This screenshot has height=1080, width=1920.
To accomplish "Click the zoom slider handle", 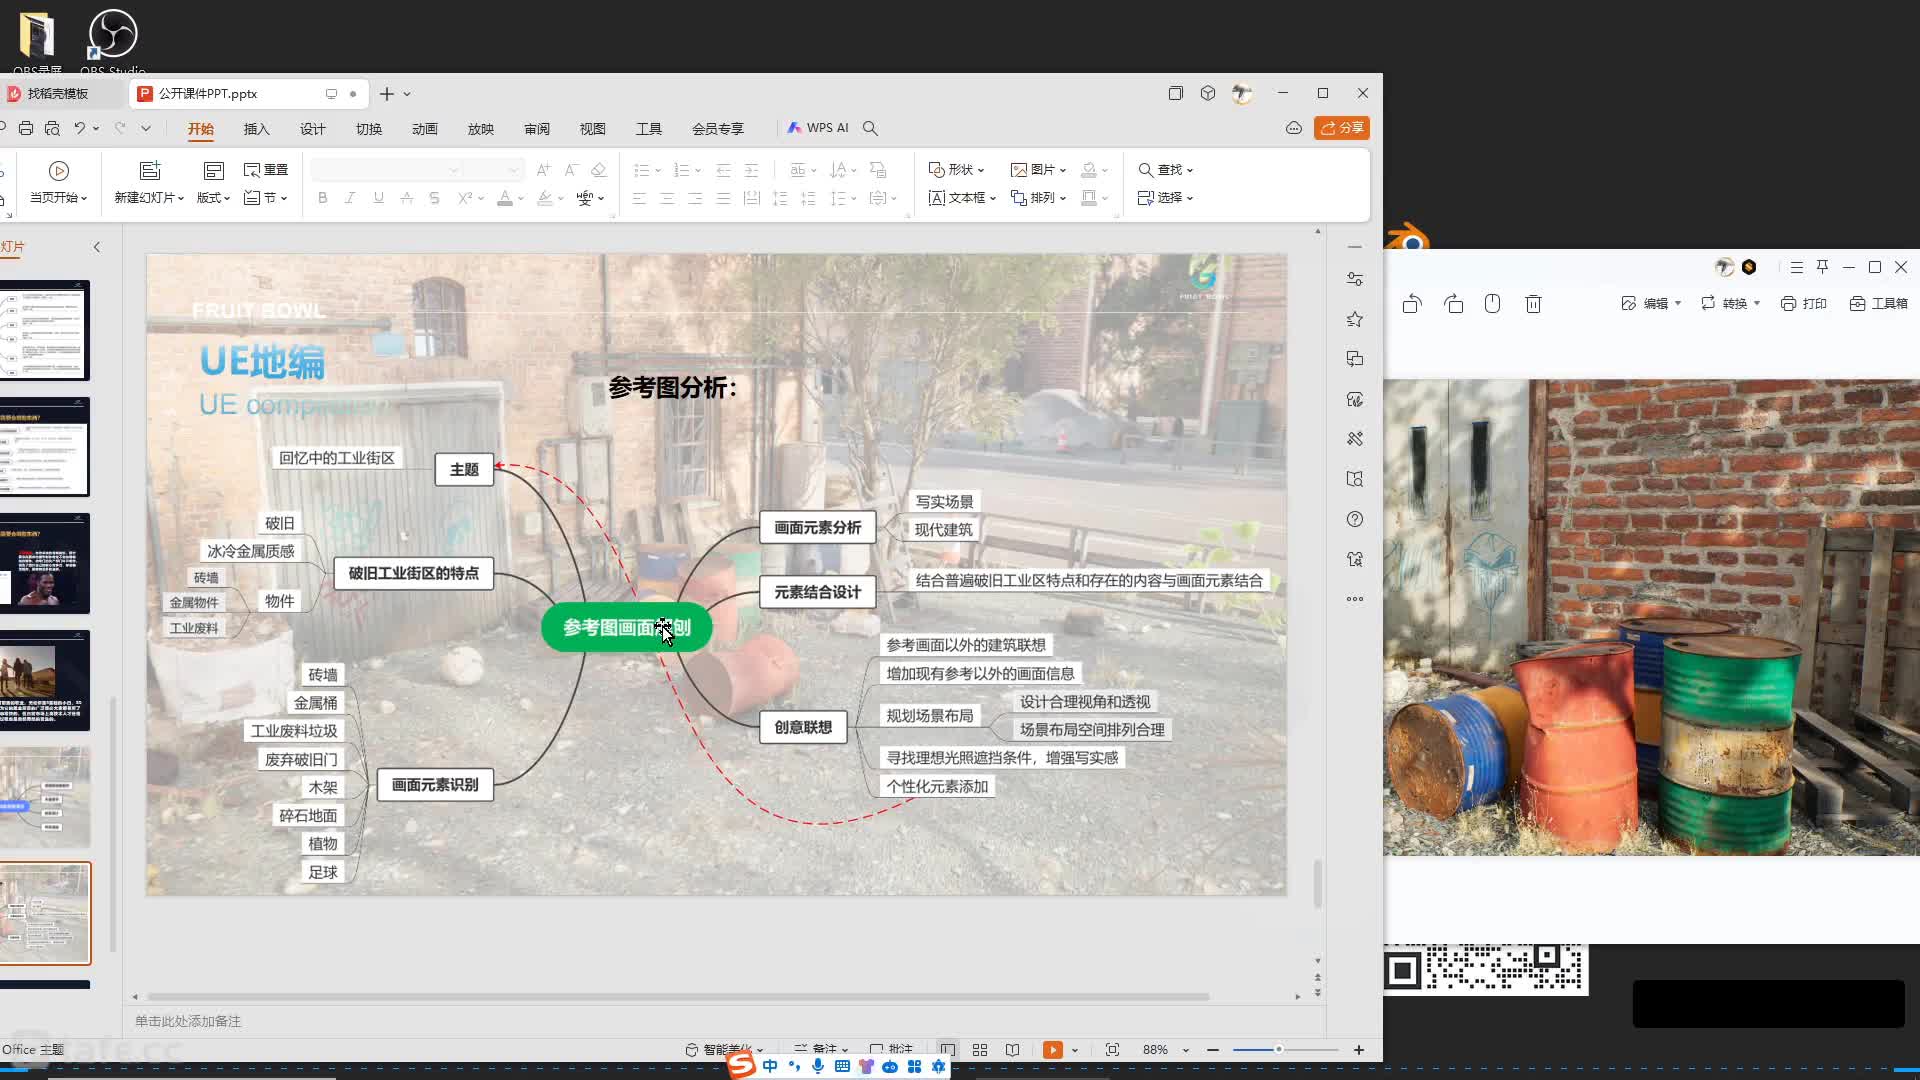I will pos(1278,1050).
